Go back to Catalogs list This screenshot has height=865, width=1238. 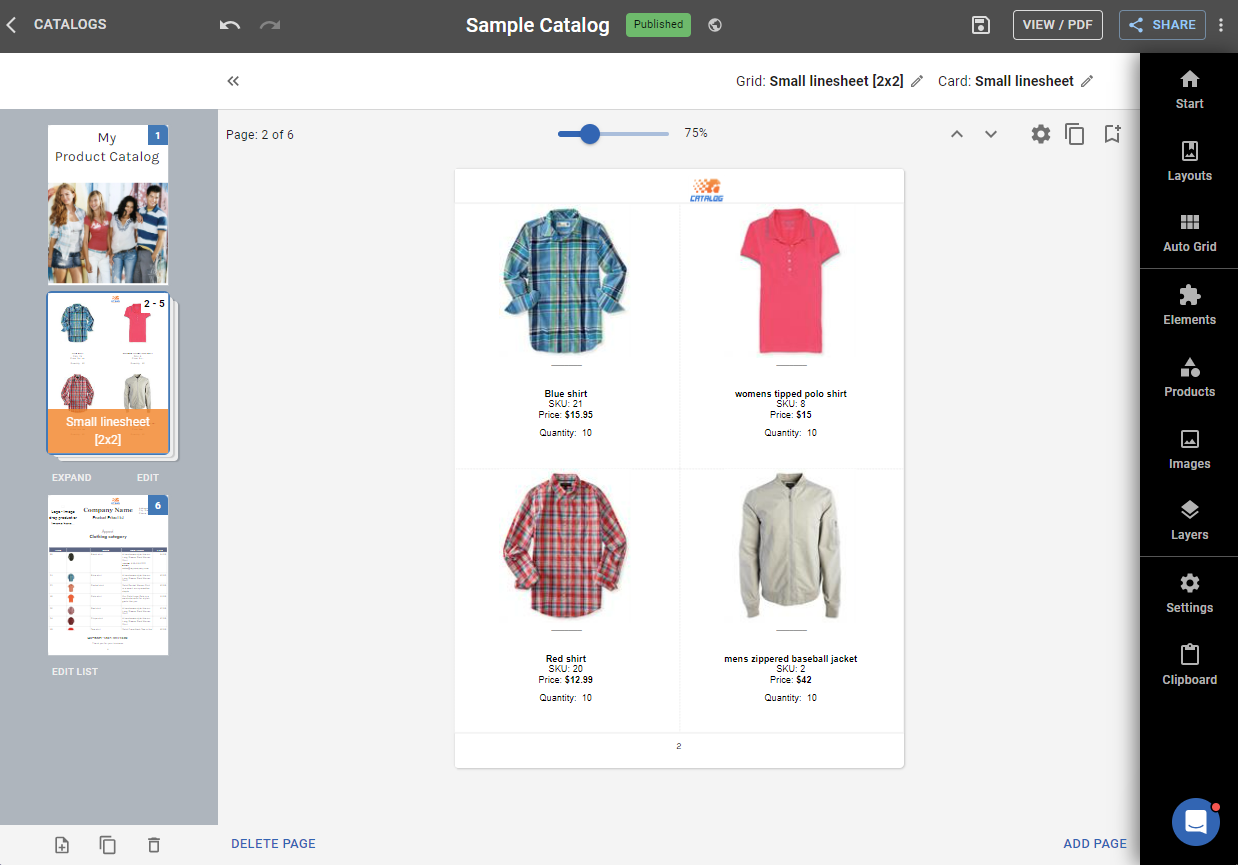coord(58,25)
